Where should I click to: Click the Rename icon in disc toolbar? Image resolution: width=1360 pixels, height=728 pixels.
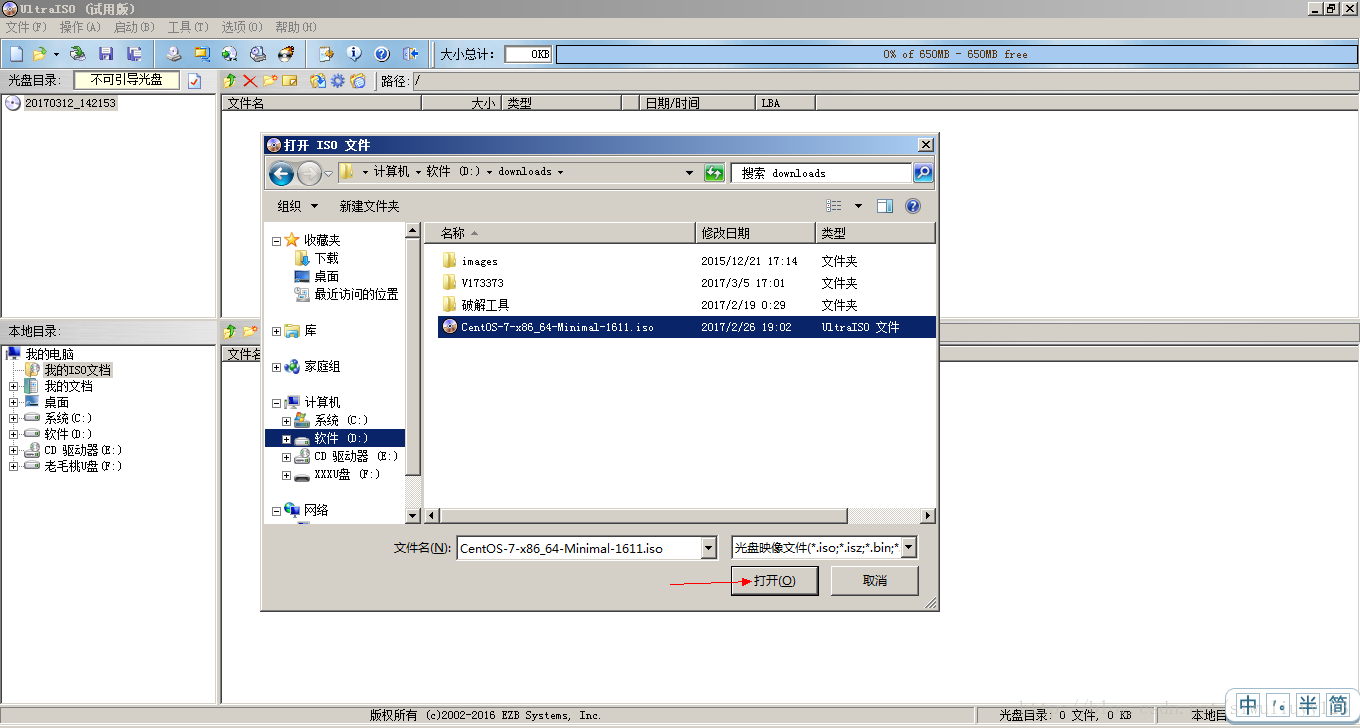pos(290,80)
